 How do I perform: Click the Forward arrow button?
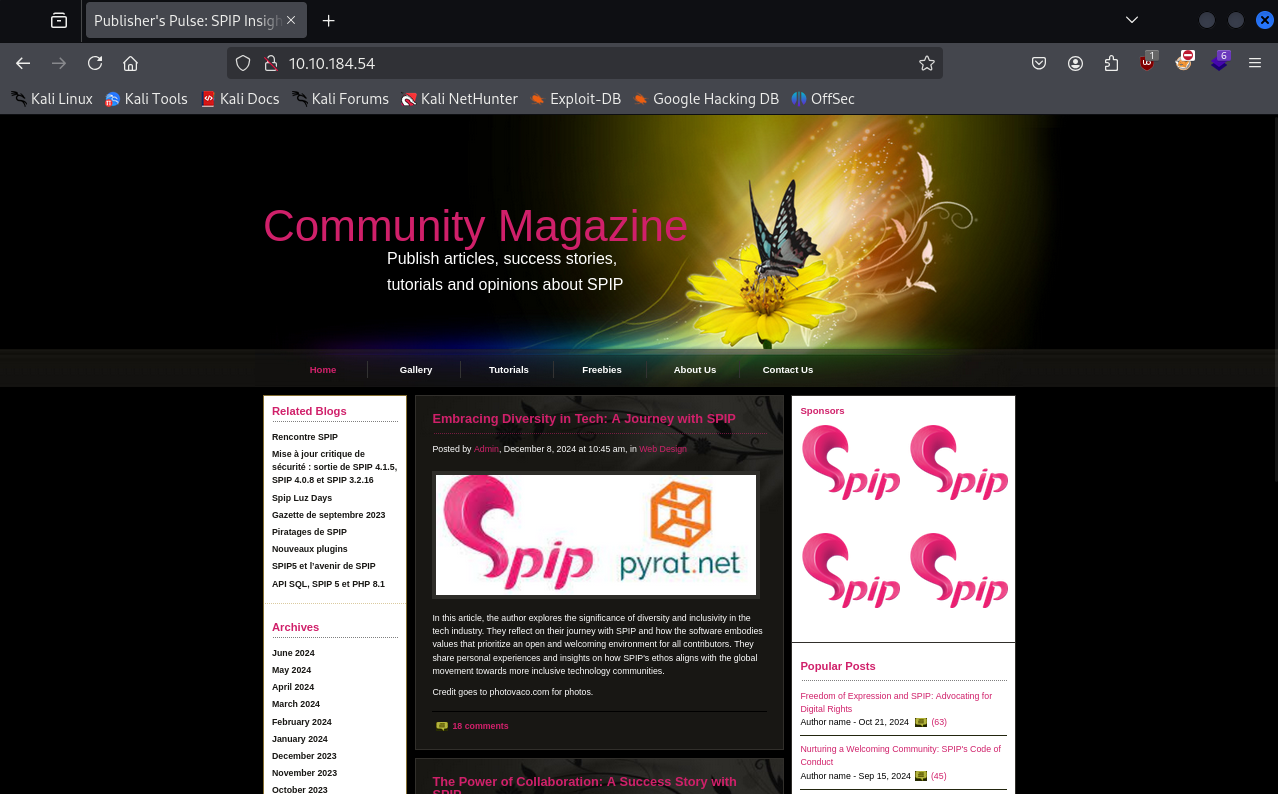click(59, 63)
